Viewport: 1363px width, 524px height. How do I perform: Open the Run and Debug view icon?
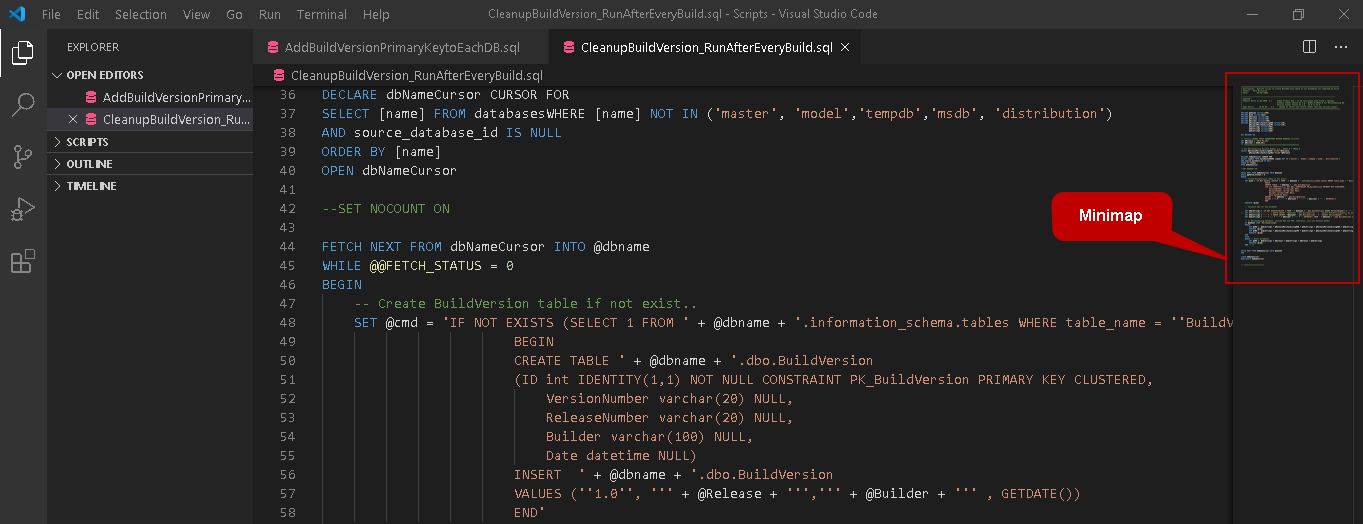pos(22,209)
